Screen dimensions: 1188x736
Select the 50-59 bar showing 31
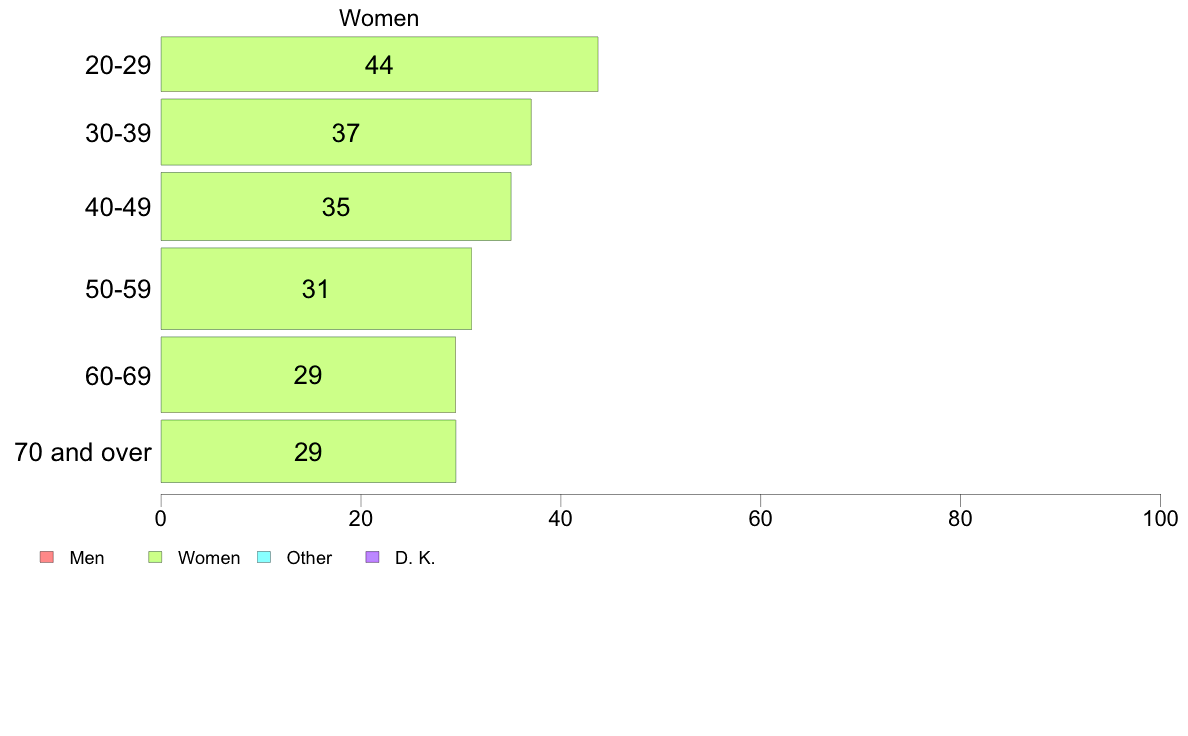tap(317, 289)
